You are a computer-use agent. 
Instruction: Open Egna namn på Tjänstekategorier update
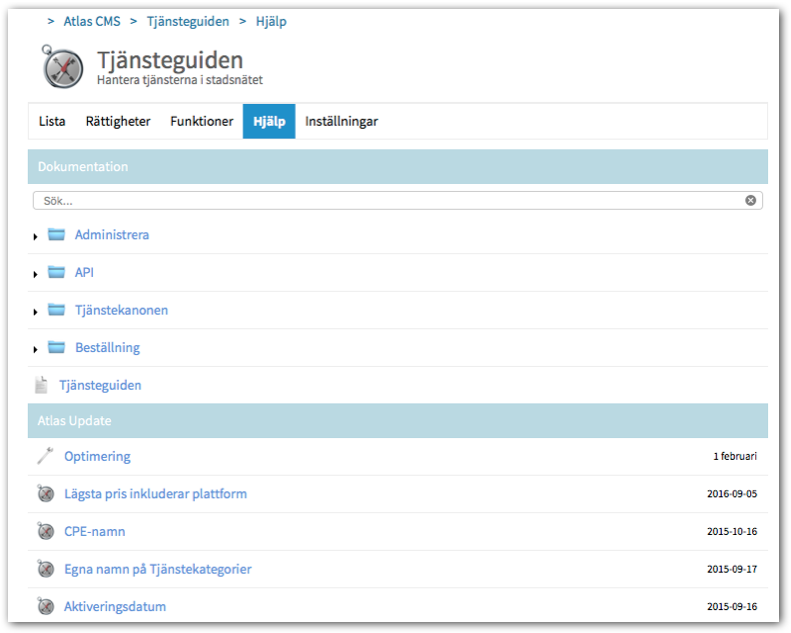point(157,569)
